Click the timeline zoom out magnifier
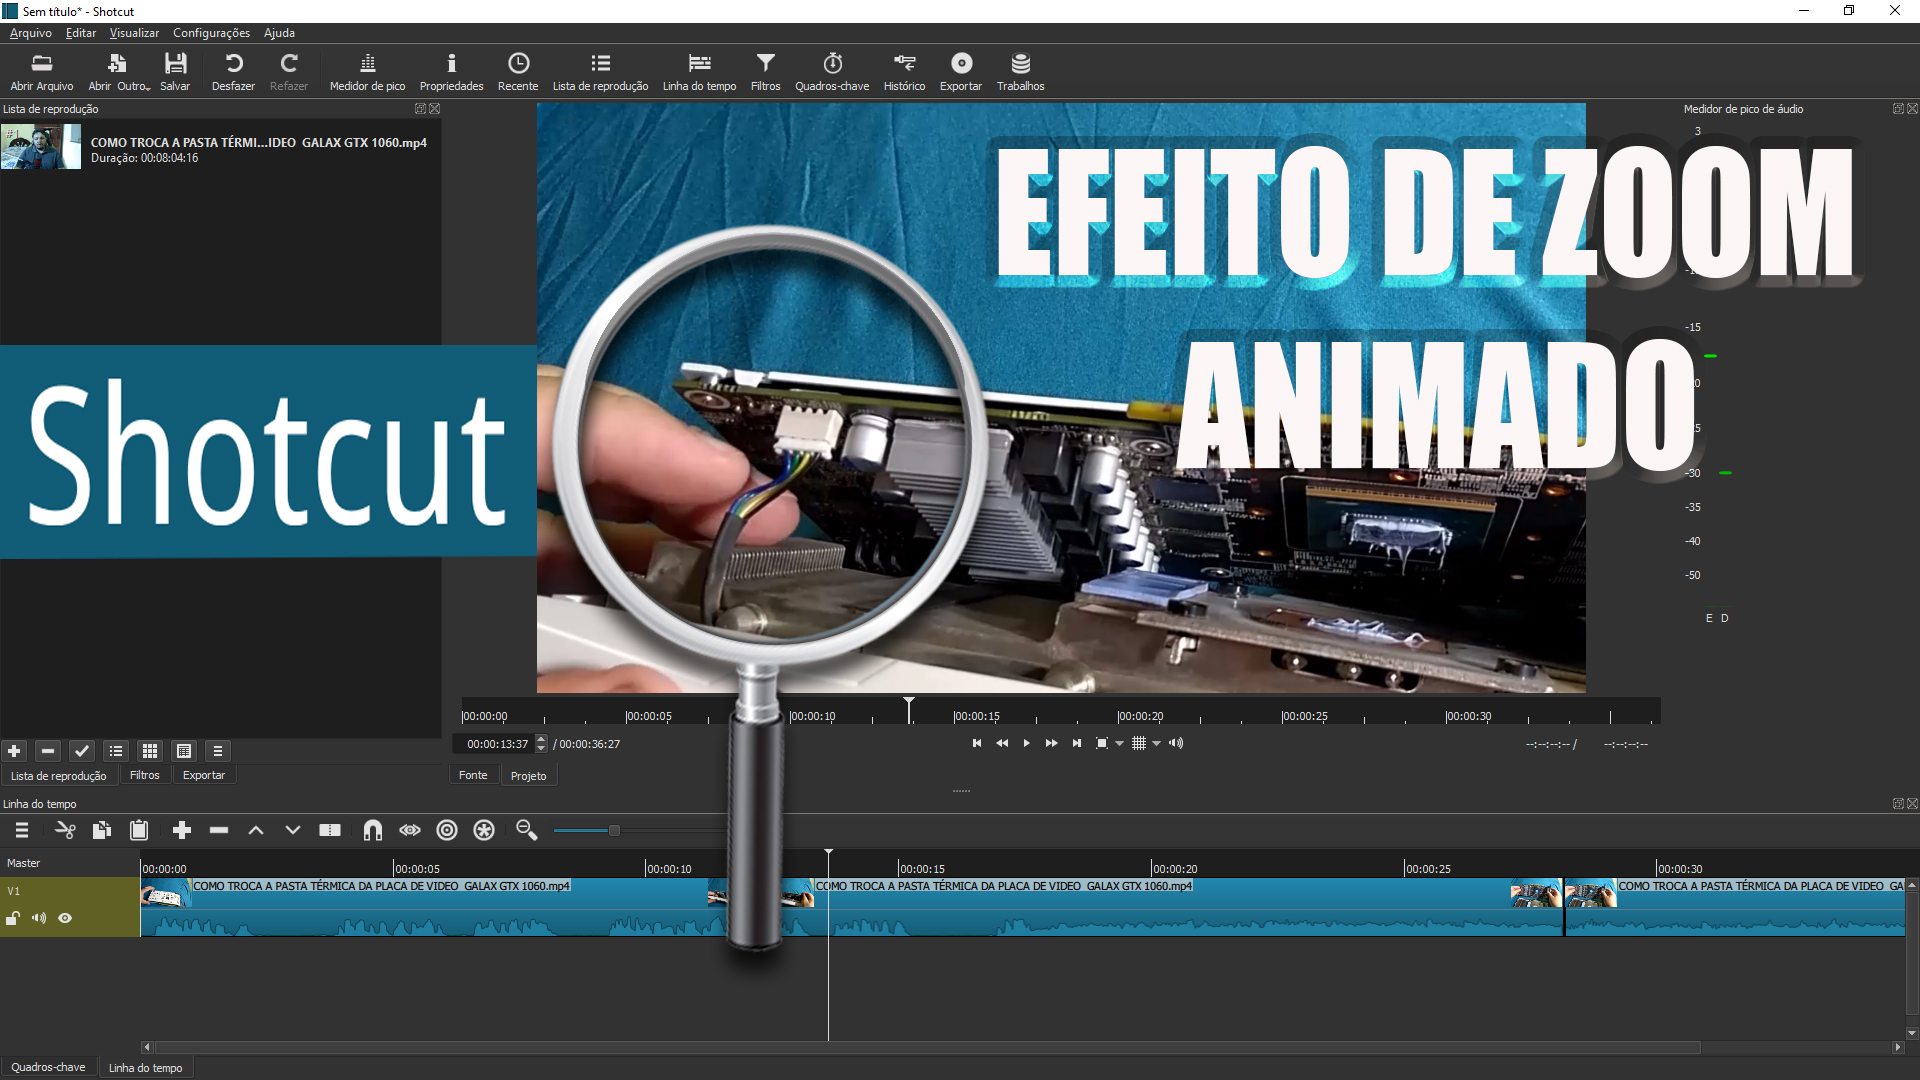 click(526, 831)
